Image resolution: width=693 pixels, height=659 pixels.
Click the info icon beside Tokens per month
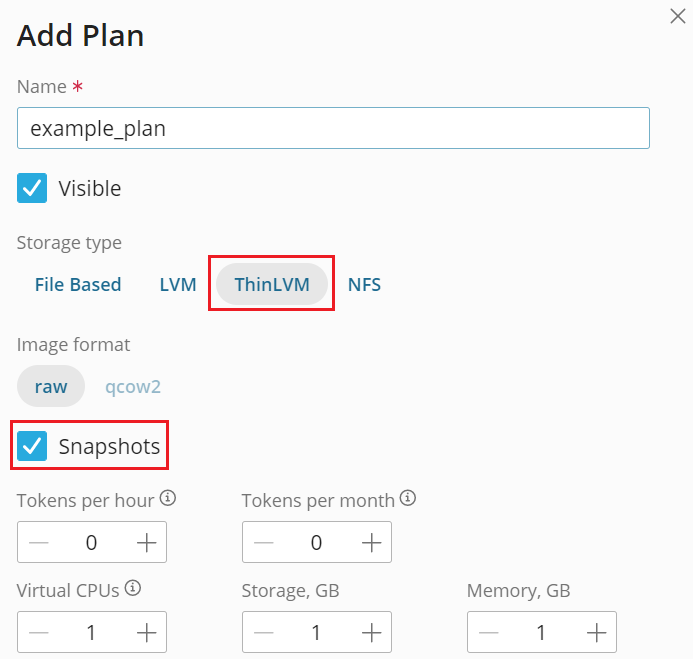(408, 498)
